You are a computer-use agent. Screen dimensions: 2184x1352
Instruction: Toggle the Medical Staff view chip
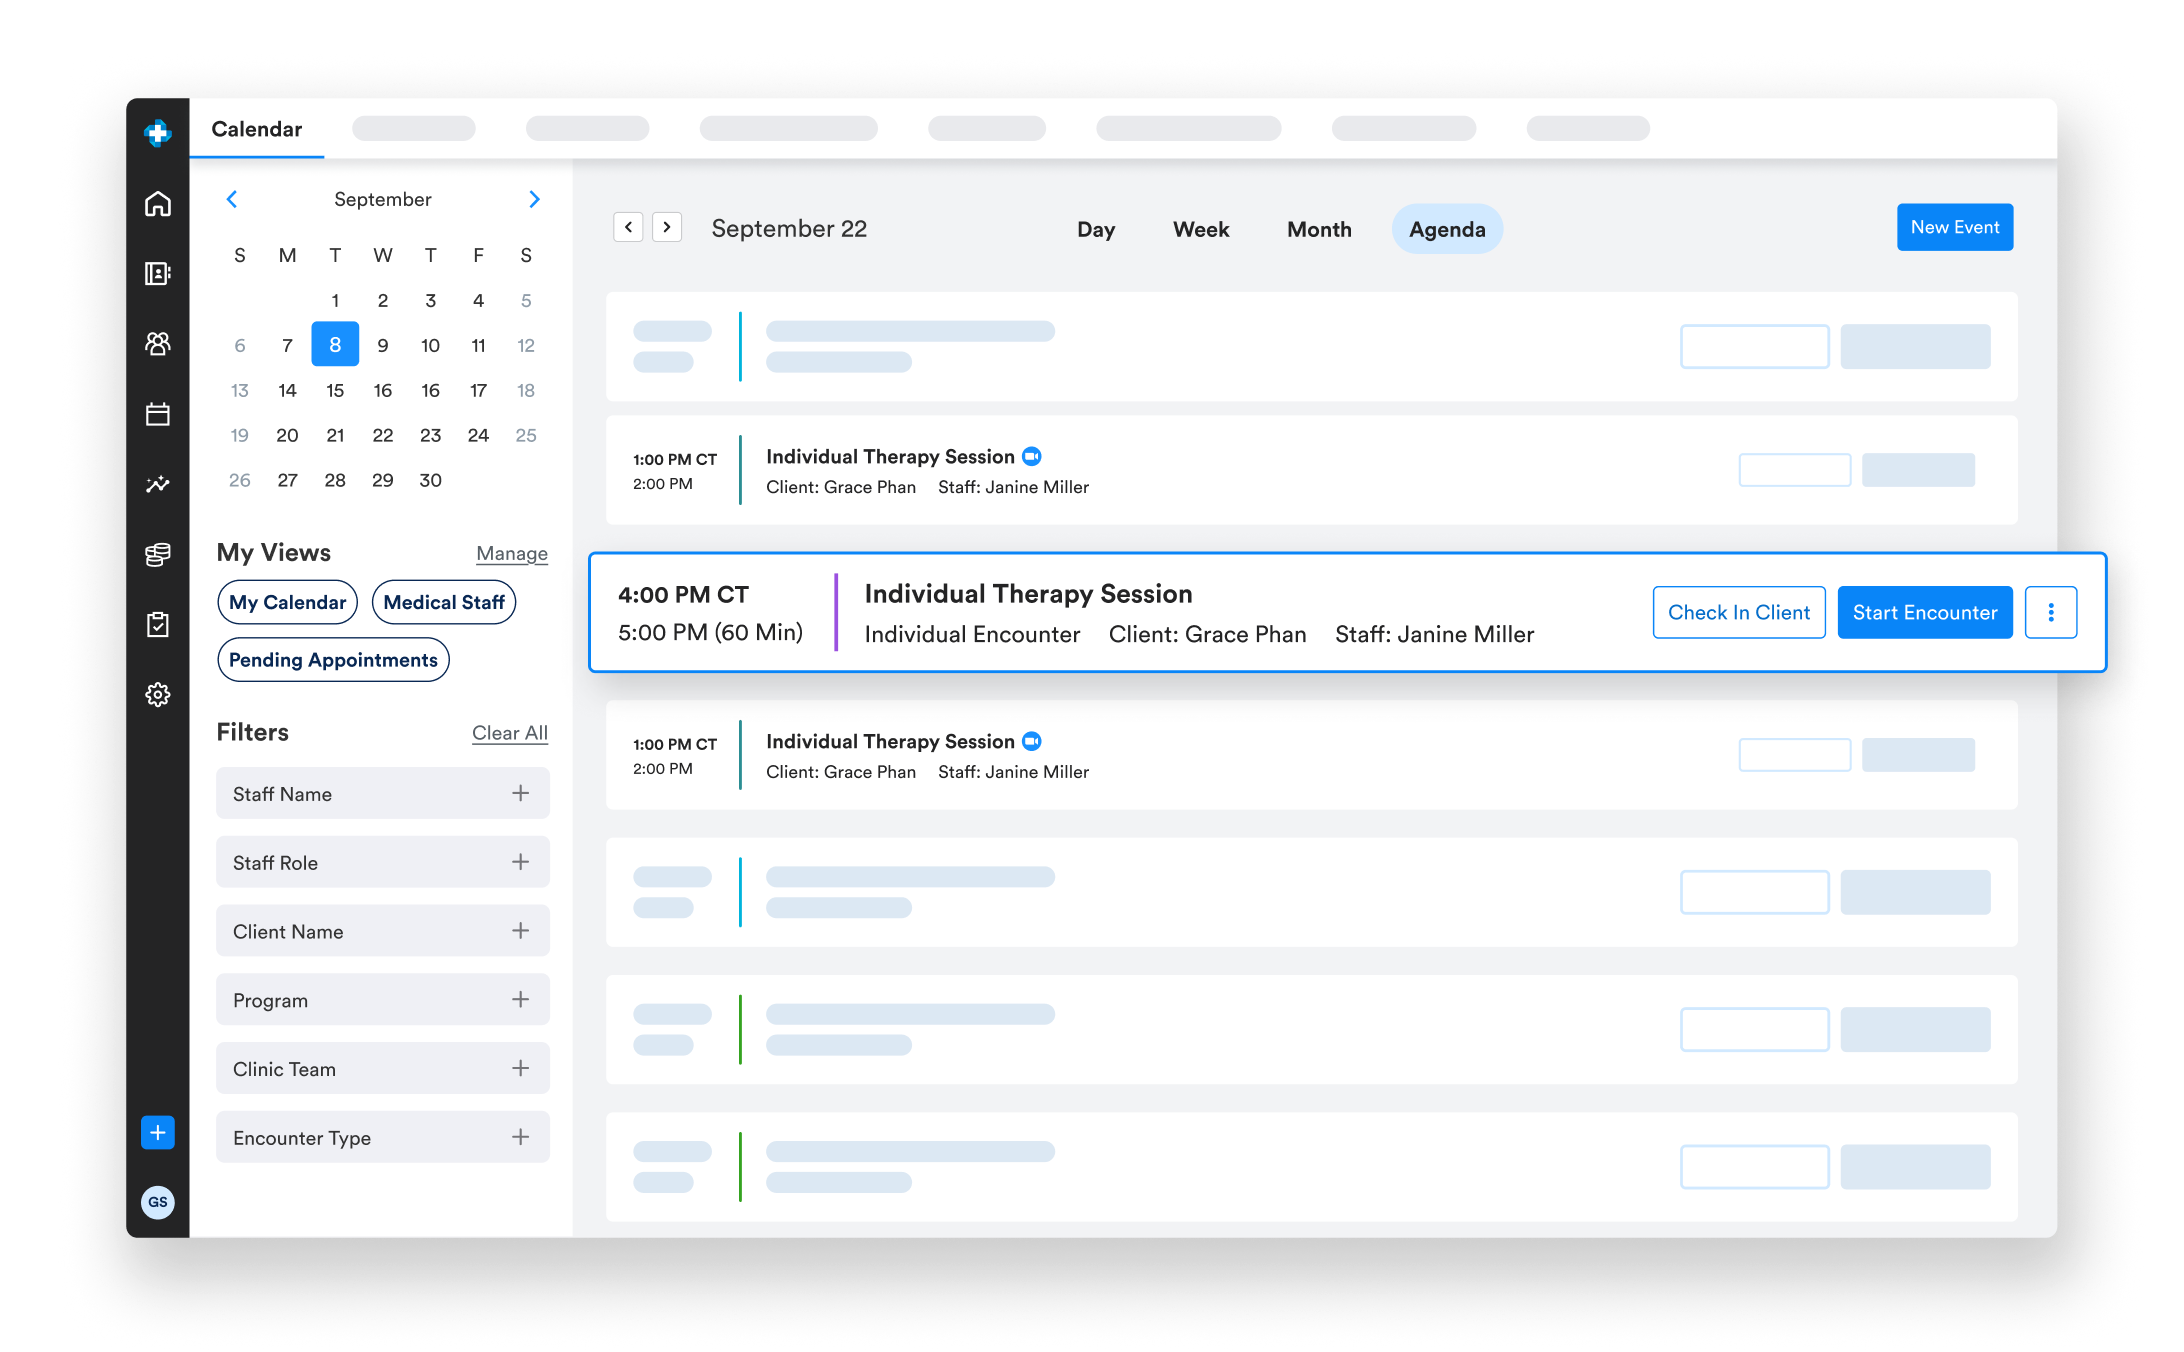[444, 602]
